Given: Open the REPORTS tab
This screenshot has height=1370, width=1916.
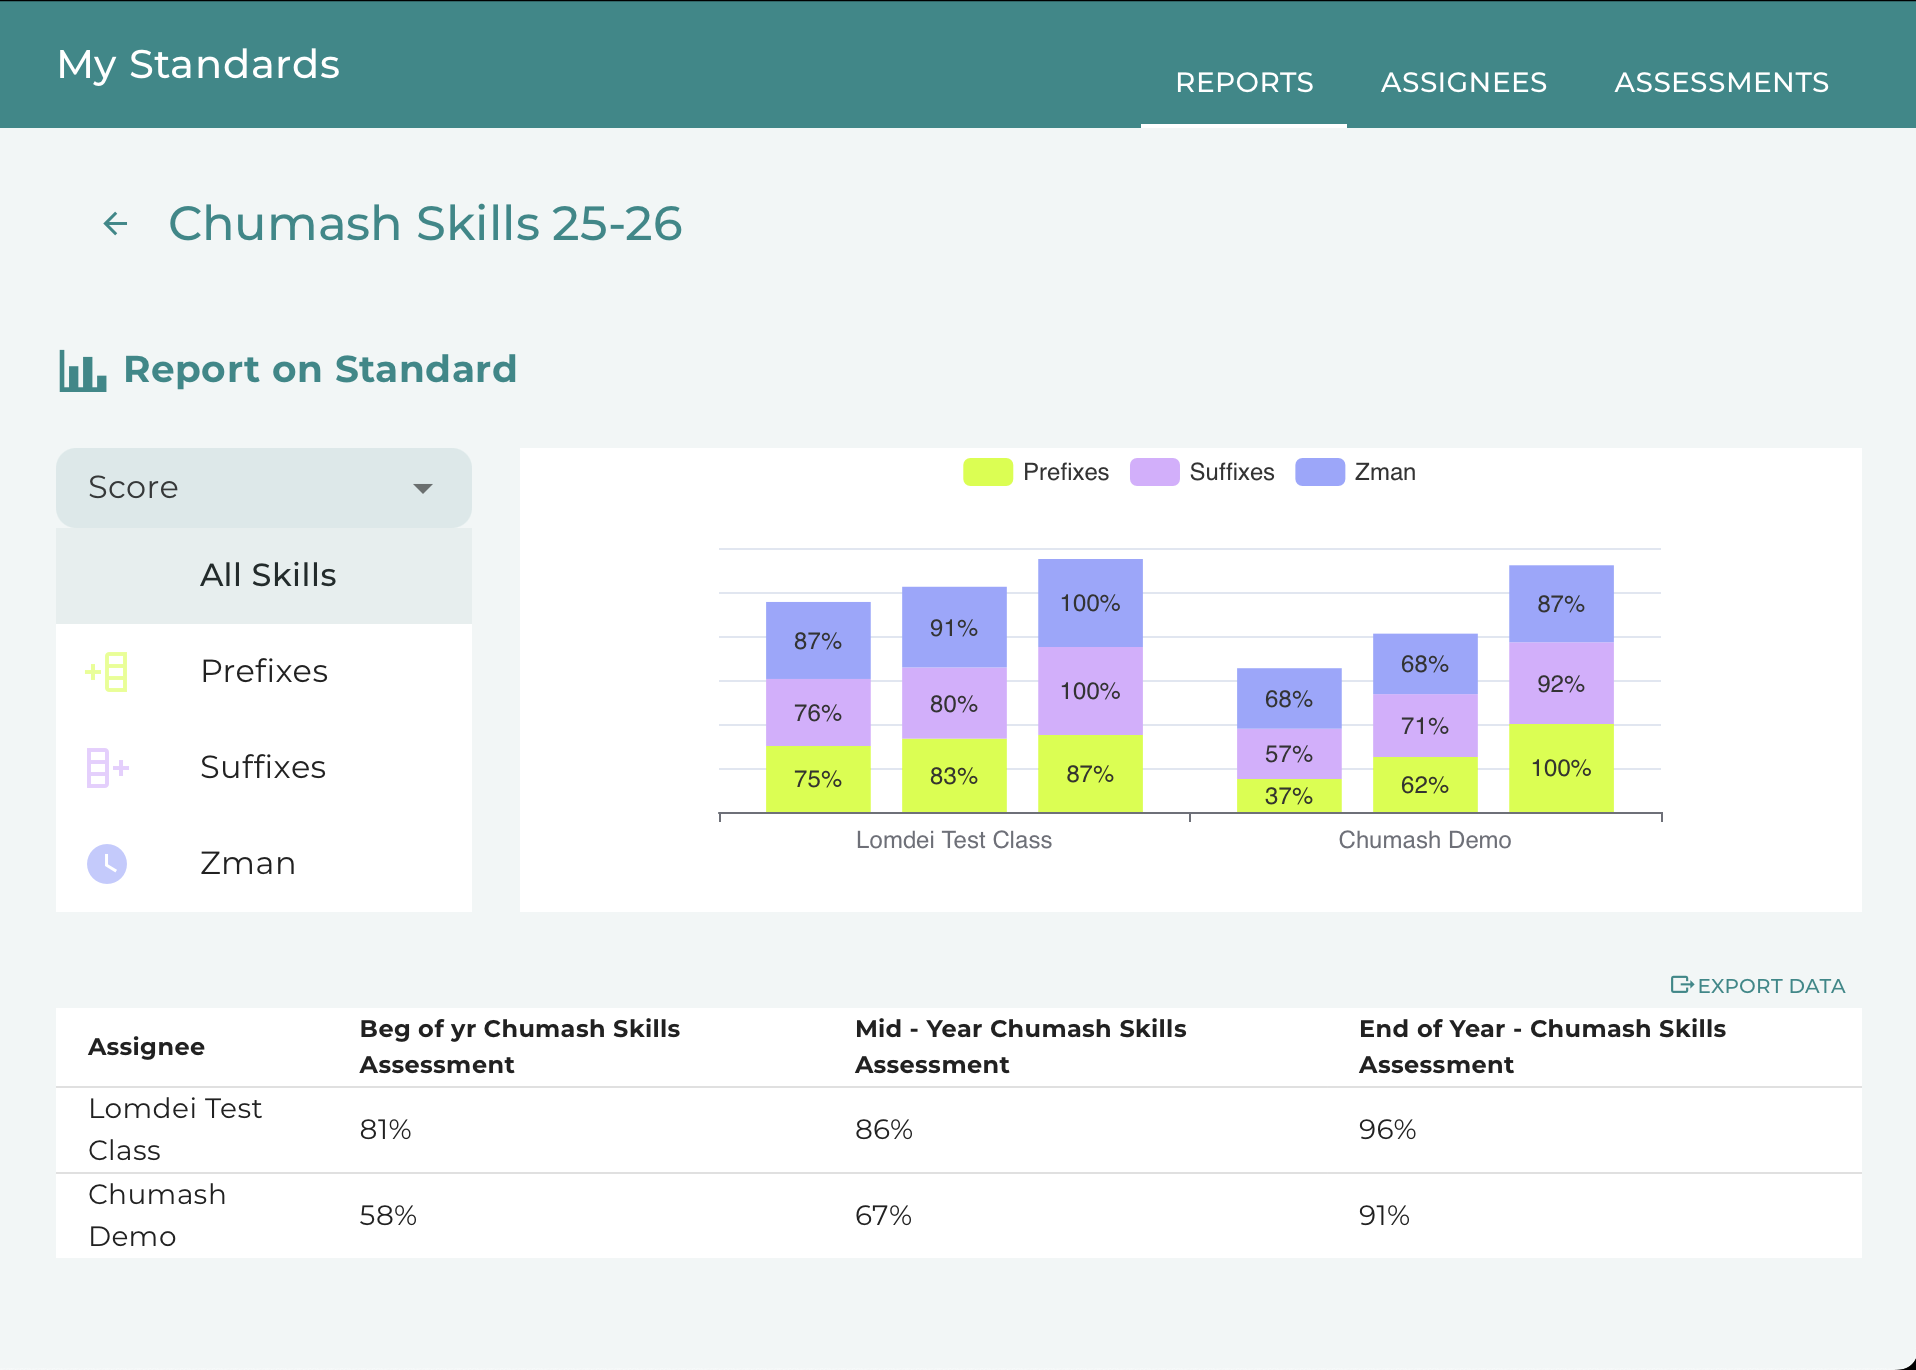Looking at the screenshot, I should 1244,82.
